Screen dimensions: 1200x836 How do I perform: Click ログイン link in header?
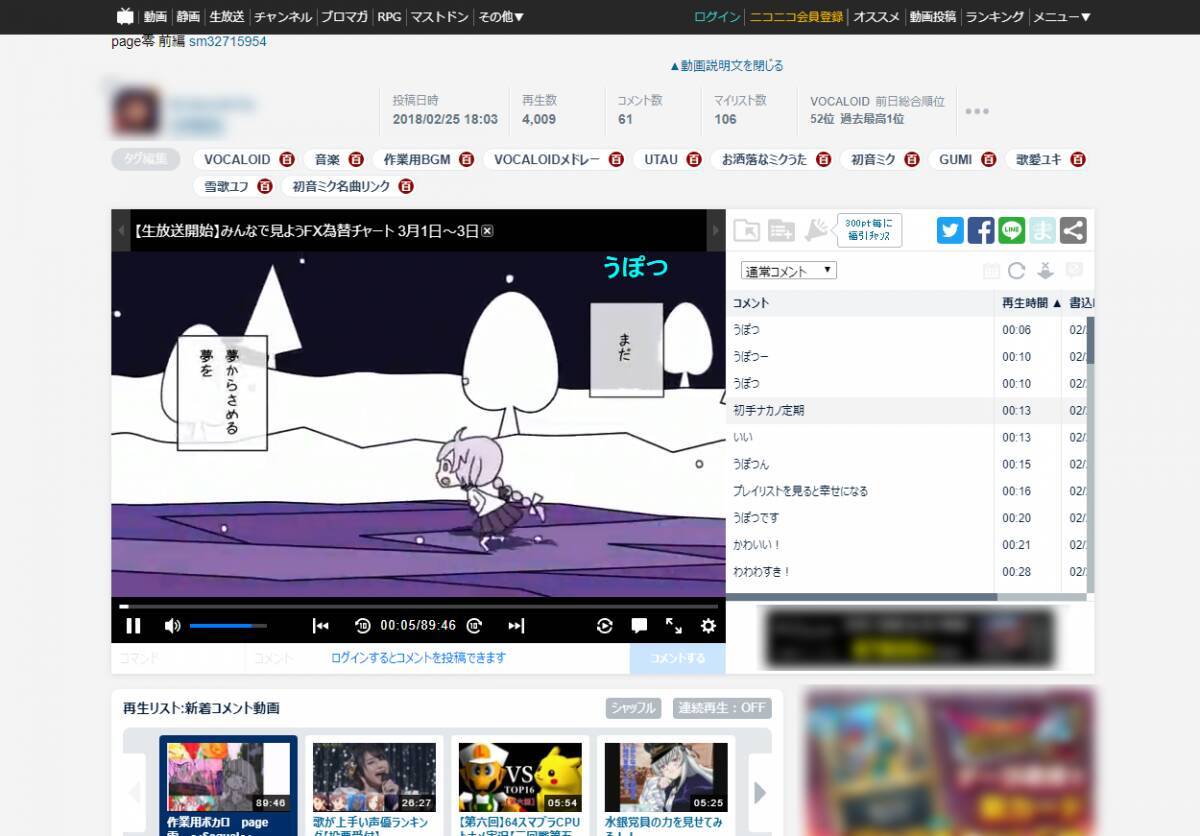point(717,17)
